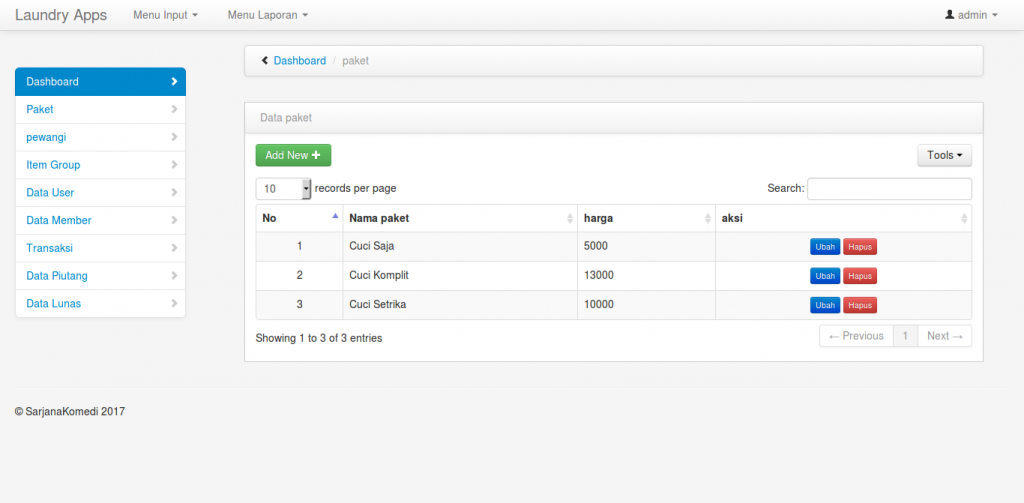Click the 5000 price cell
Image resolution: width=1024 pixels, height=503 pixels.
point(647,247)
